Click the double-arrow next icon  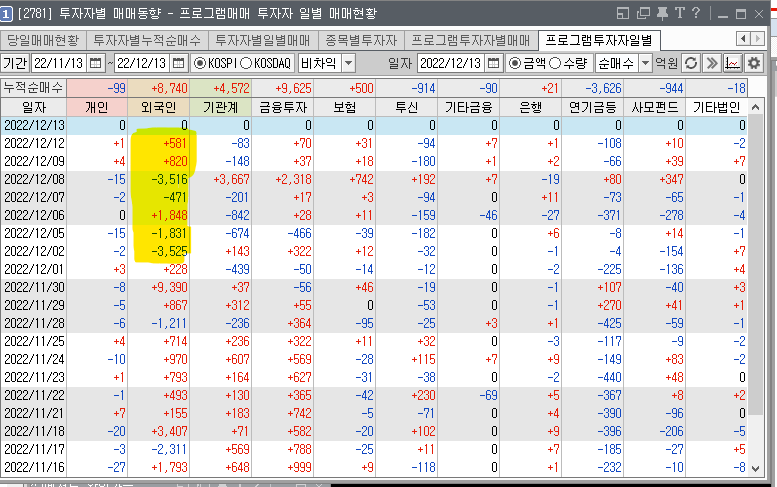(x=712, y=63)
